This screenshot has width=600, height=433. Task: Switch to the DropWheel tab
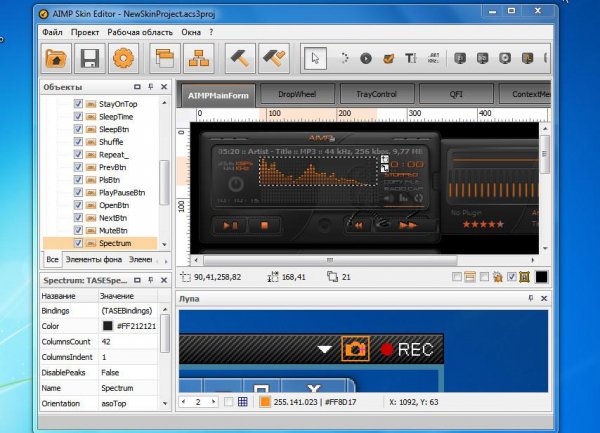click(x=297, y=94)
